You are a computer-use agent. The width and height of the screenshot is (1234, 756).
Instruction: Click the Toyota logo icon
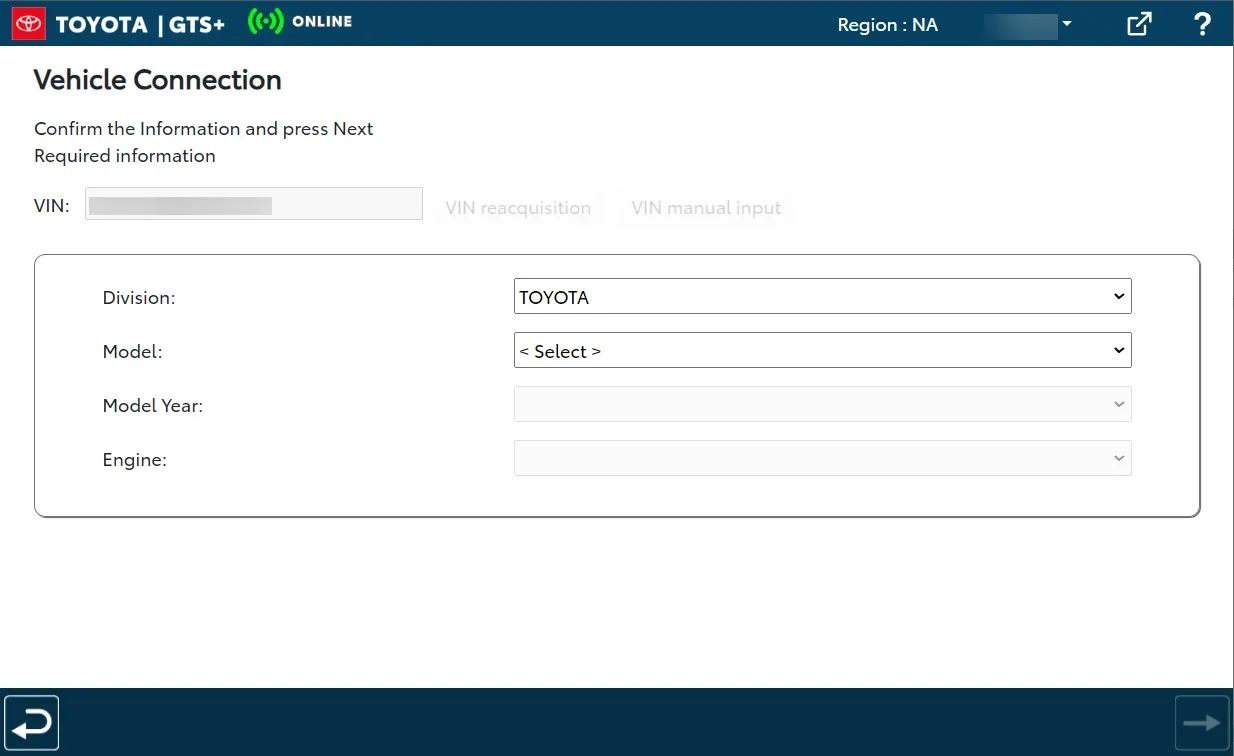[x=29, y=24]
